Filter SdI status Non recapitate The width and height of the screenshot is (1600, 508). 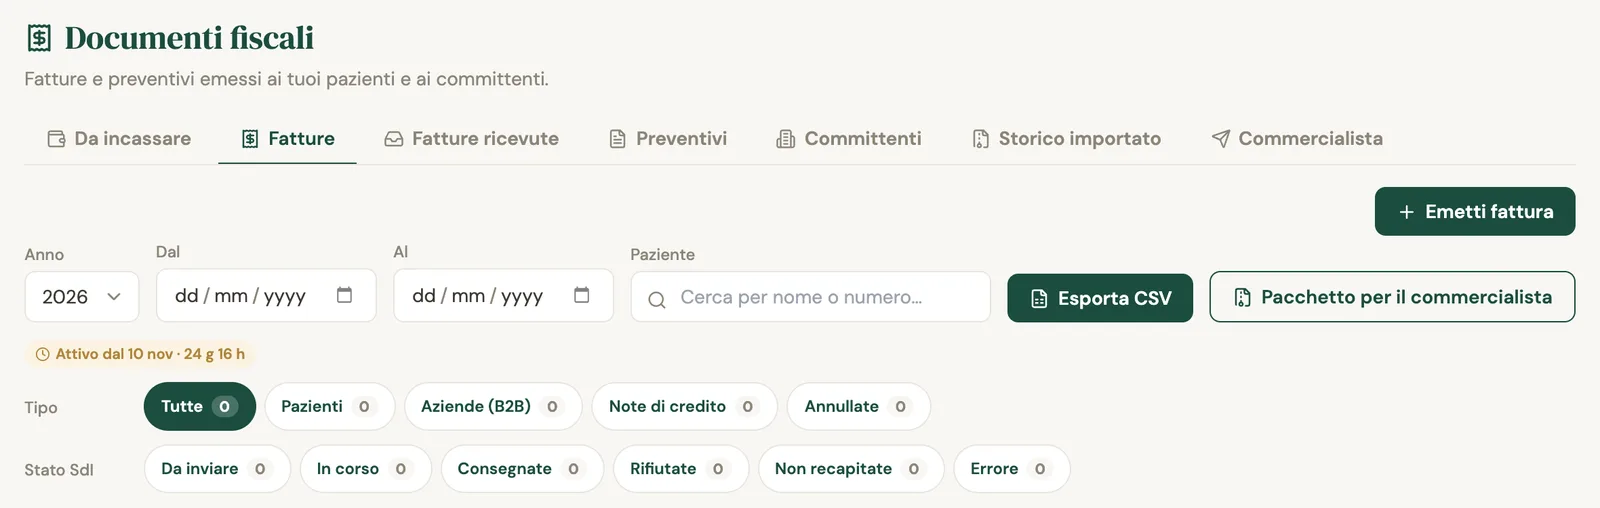[851, 469]
